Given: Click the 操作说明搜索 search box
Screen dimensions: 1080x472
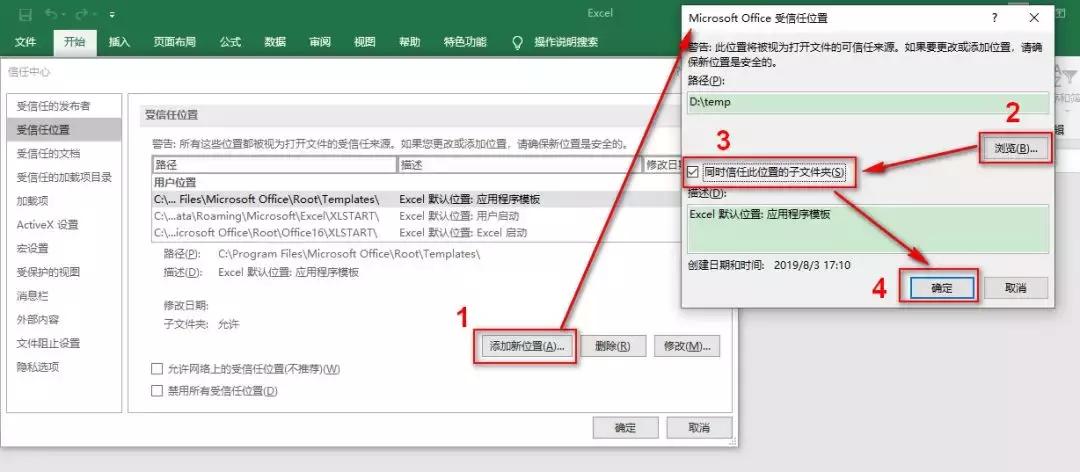Looking at the screenshot, I should tap(566, 42).
